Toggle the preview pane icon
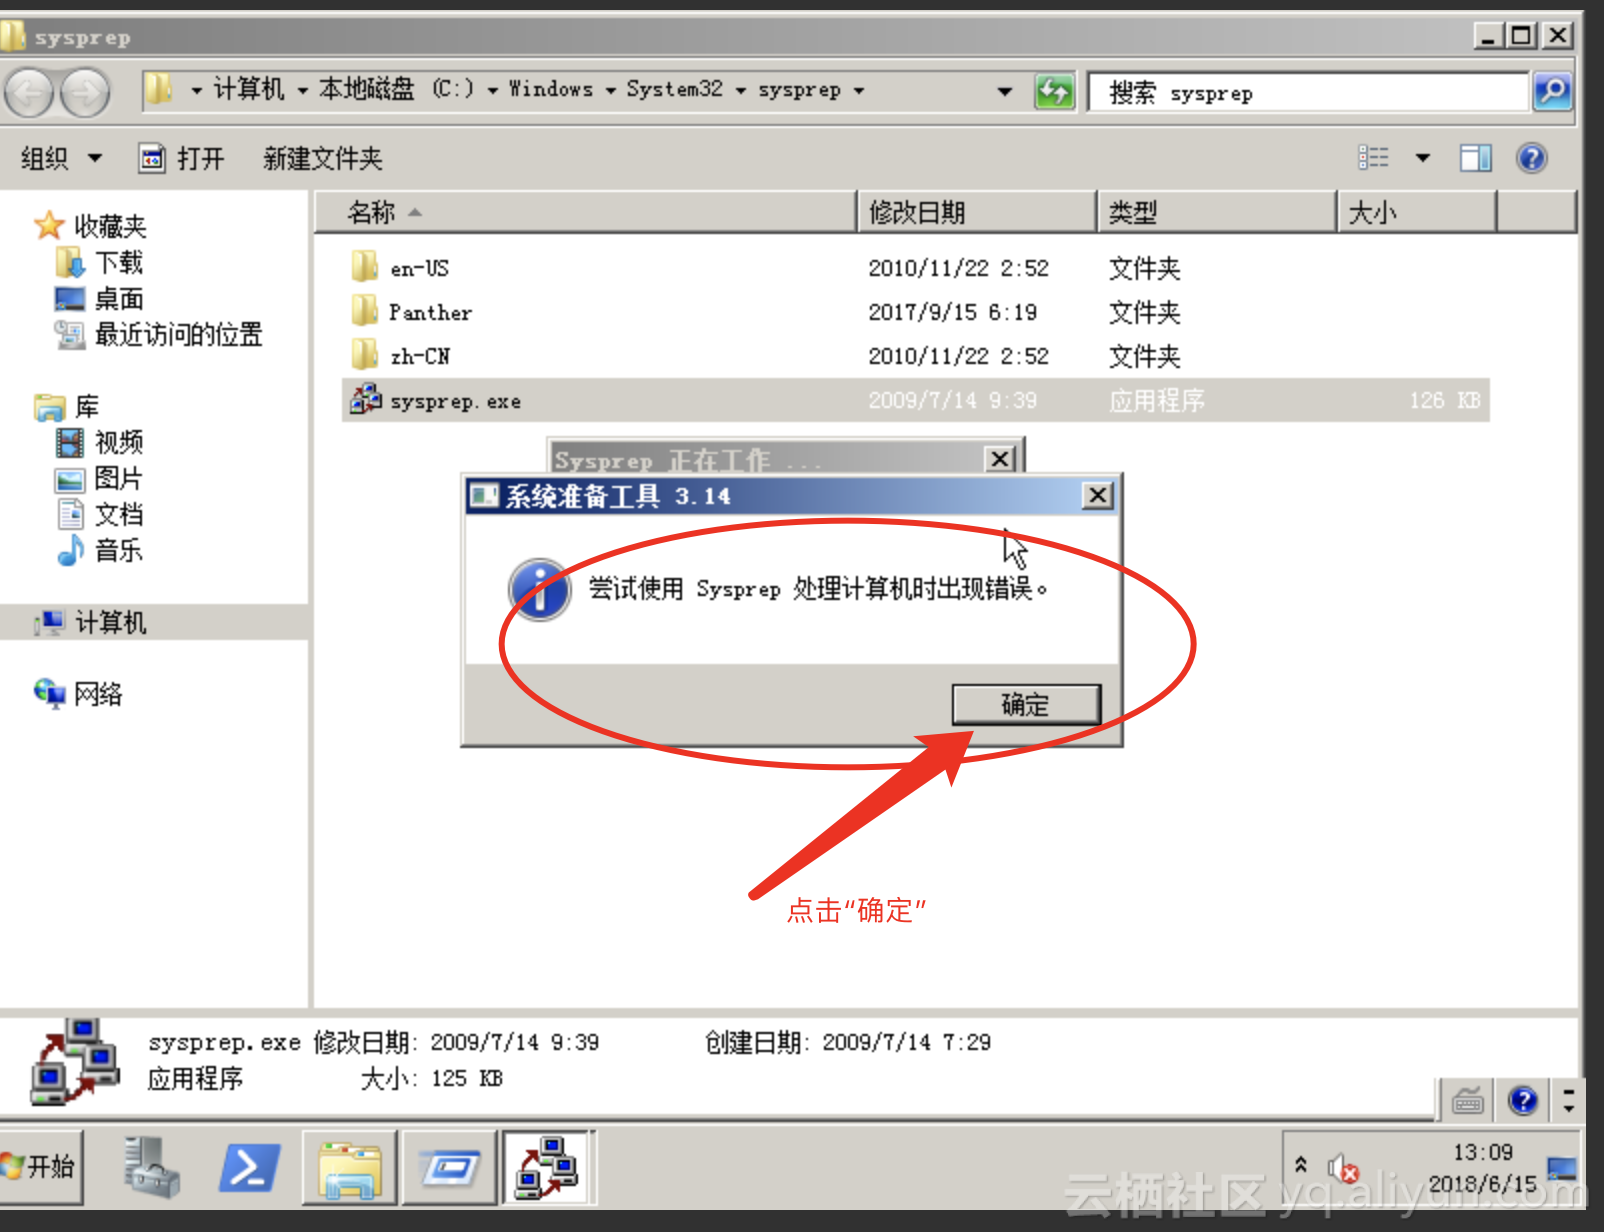 click(1475, 158)
